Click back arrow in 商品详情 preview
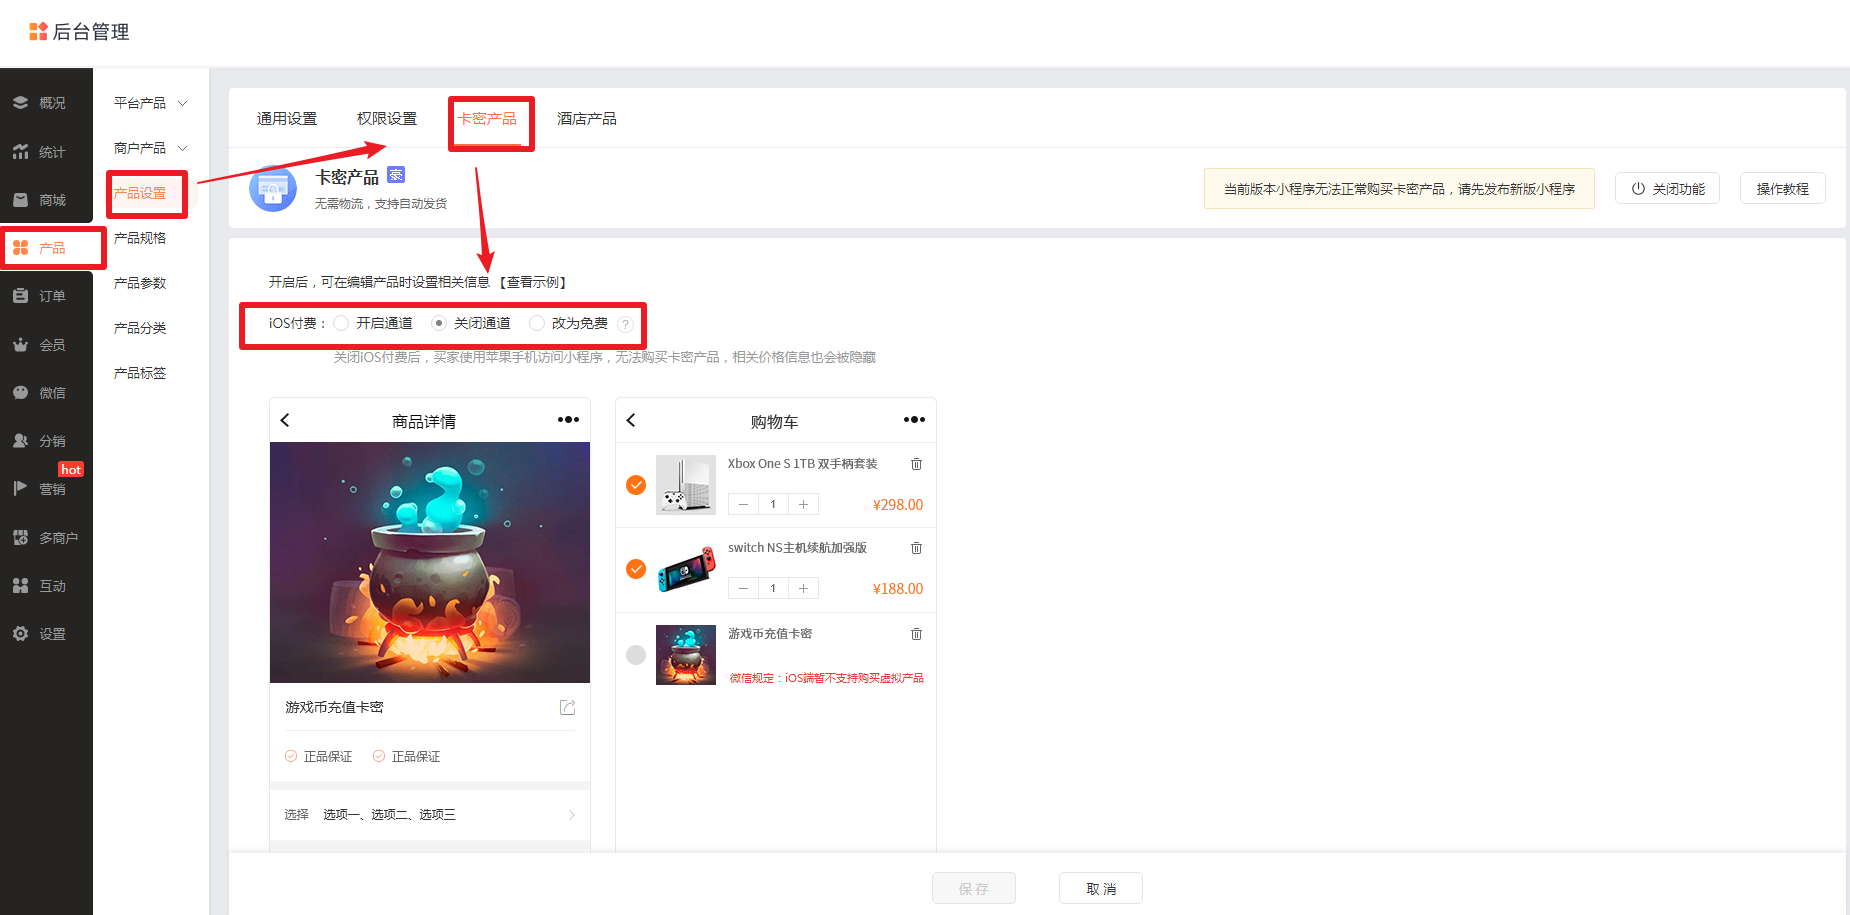The image size is (1850, 915). point(285,420)
